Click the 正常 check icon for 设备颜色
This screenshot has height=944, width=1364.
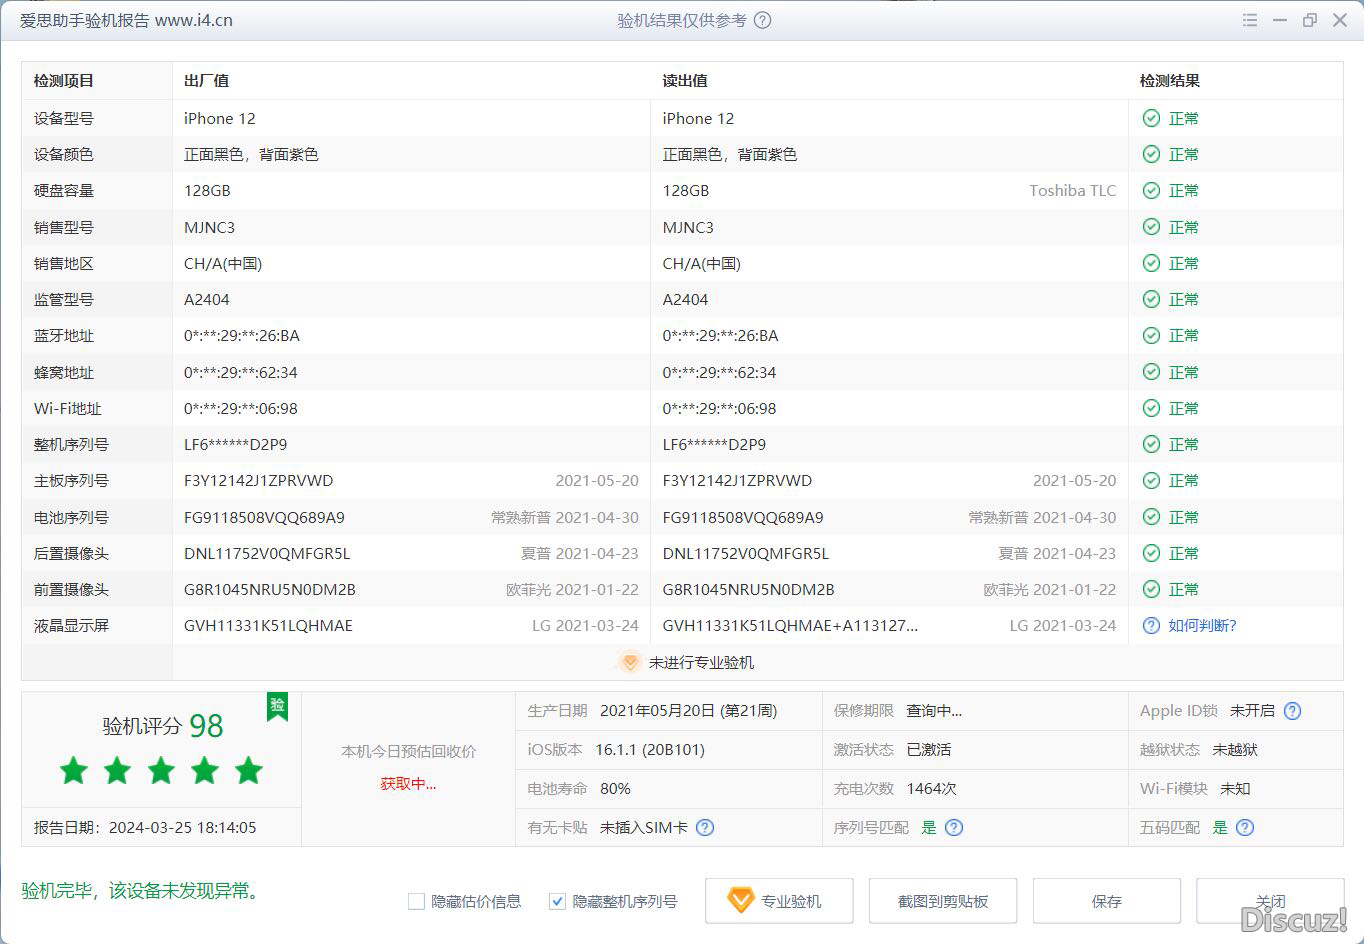(x=1151, y=154)
